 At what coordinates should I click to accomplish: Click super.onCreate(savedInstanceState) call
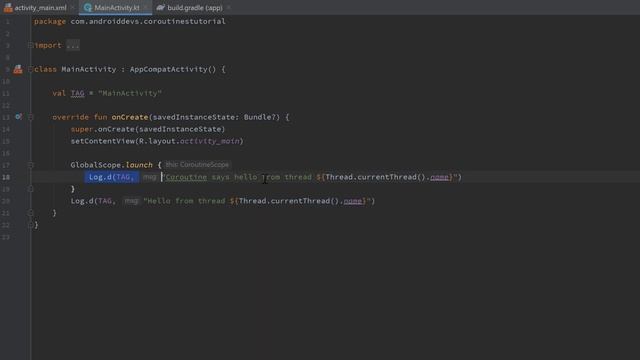point(148,129)
